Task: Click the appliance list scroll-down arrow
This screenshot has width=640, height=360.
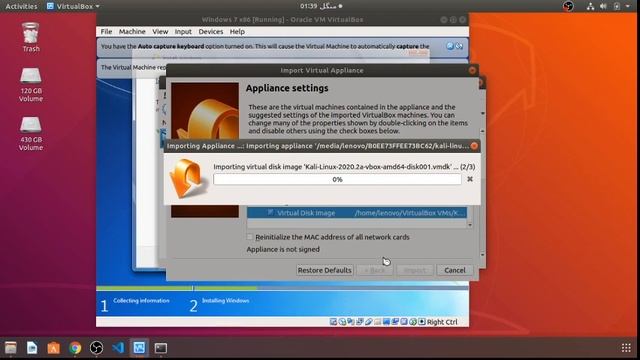Action: pyautogui.click(x=470, y=224)
